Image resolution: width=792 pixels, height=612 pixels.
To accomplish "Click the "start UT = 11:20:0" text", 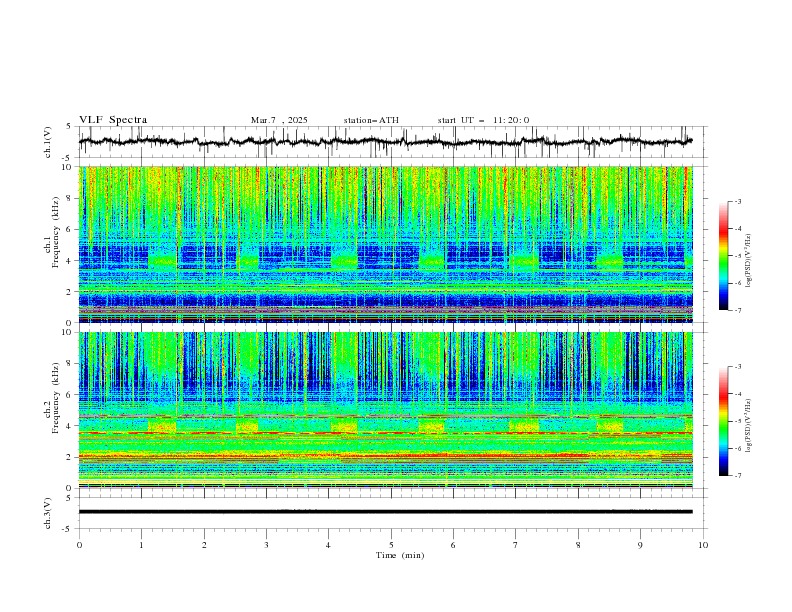I will point(483,120).
